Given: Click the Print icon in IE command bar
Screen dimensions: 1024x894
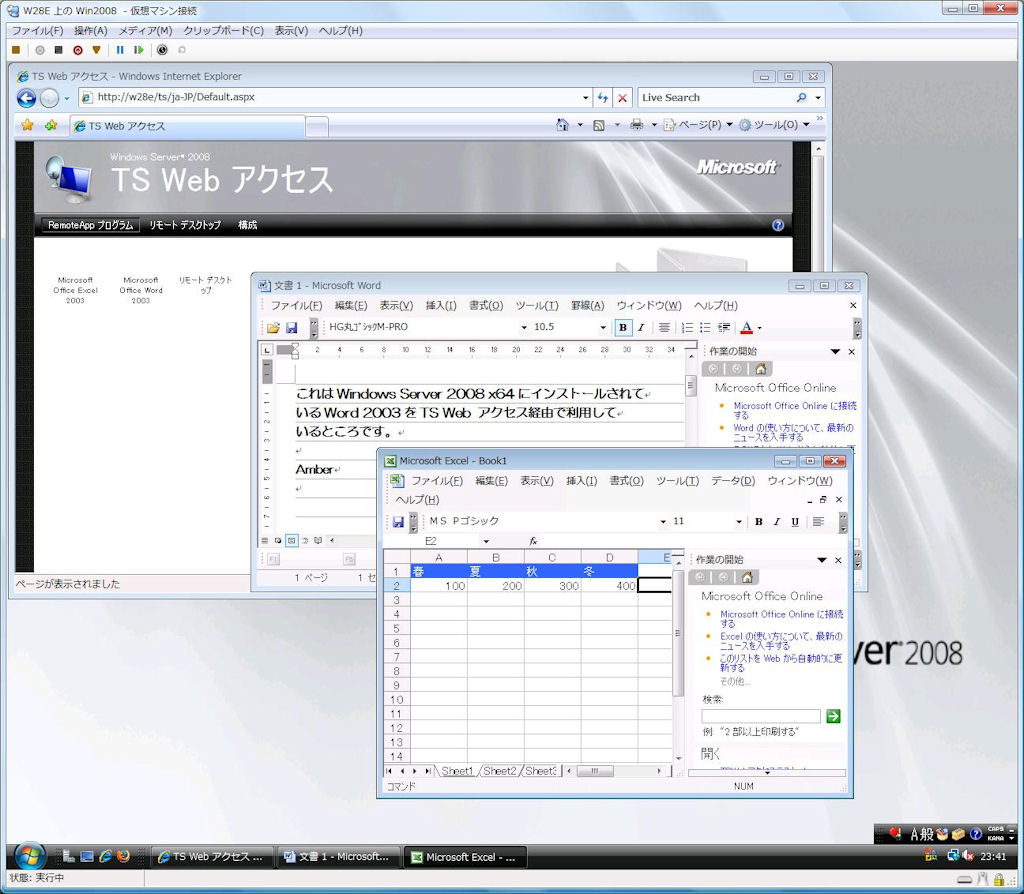Looking at the screenshot, I should point(636,125).
